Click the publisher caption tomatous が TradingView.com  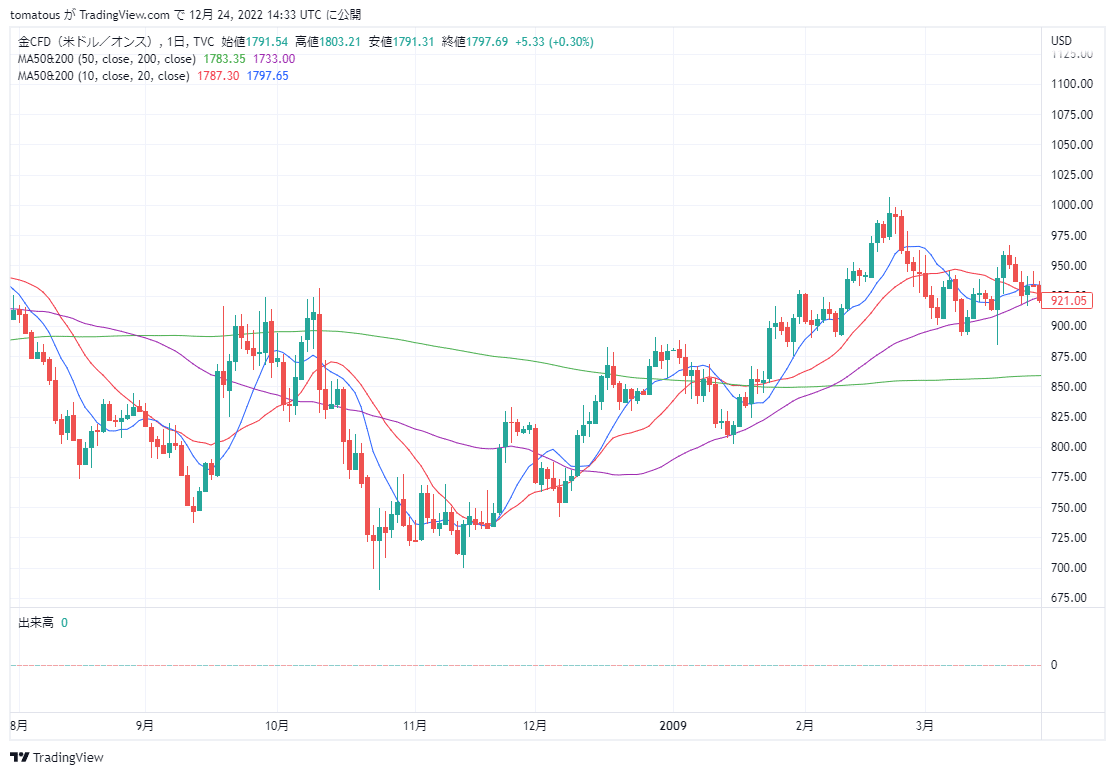pyautogui.click(x=90, y=15)
